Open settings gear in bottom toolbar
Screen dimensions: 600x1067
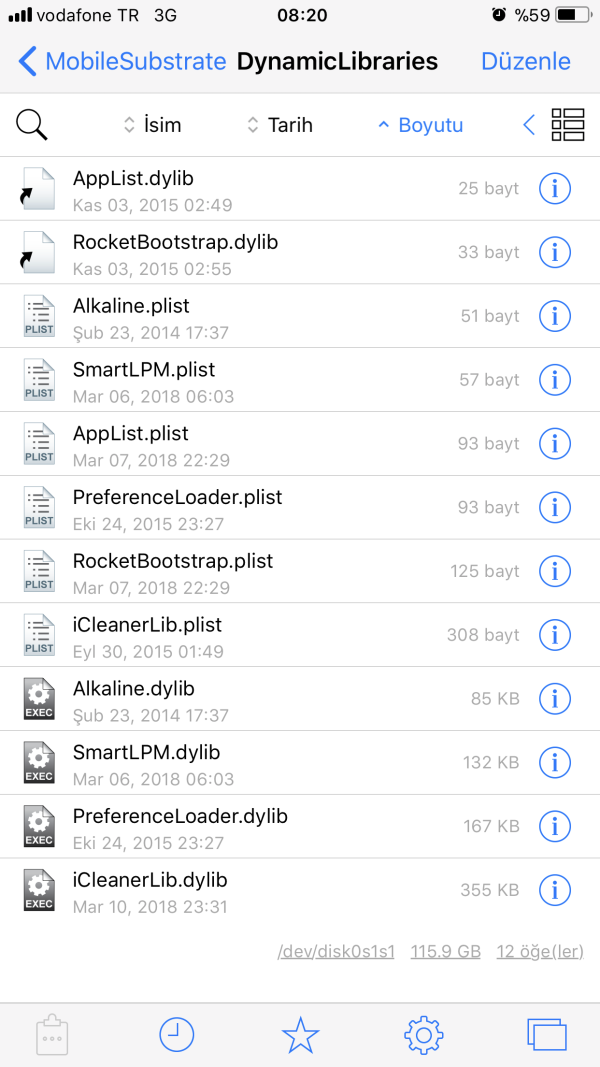pos(423,1035)
